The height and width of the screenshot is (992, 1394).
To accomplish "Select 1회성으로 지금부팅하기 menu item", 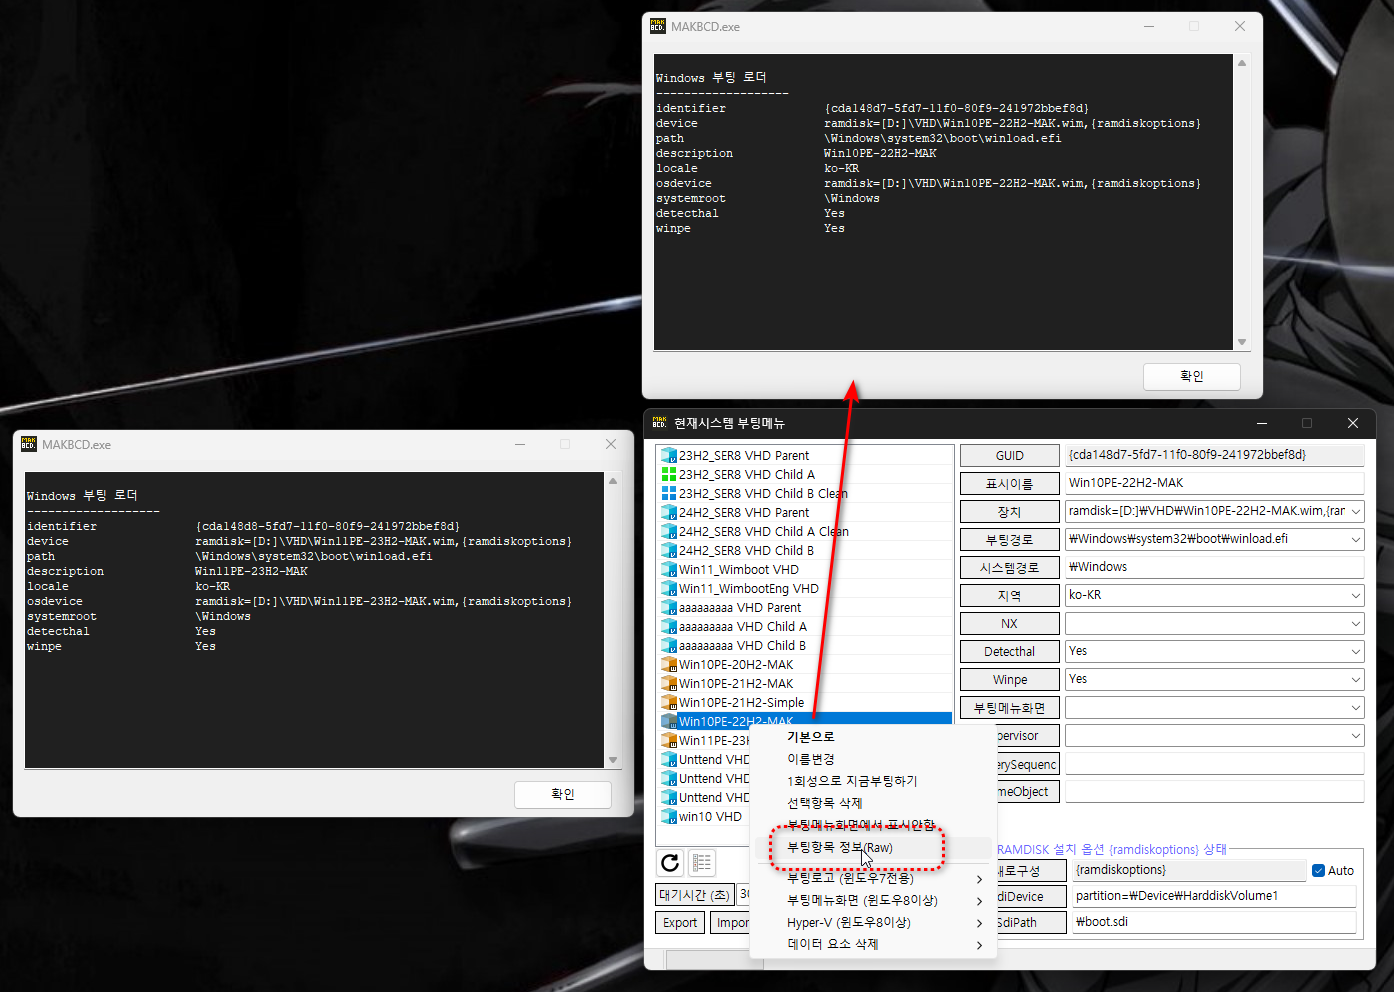I will [873, 781].
